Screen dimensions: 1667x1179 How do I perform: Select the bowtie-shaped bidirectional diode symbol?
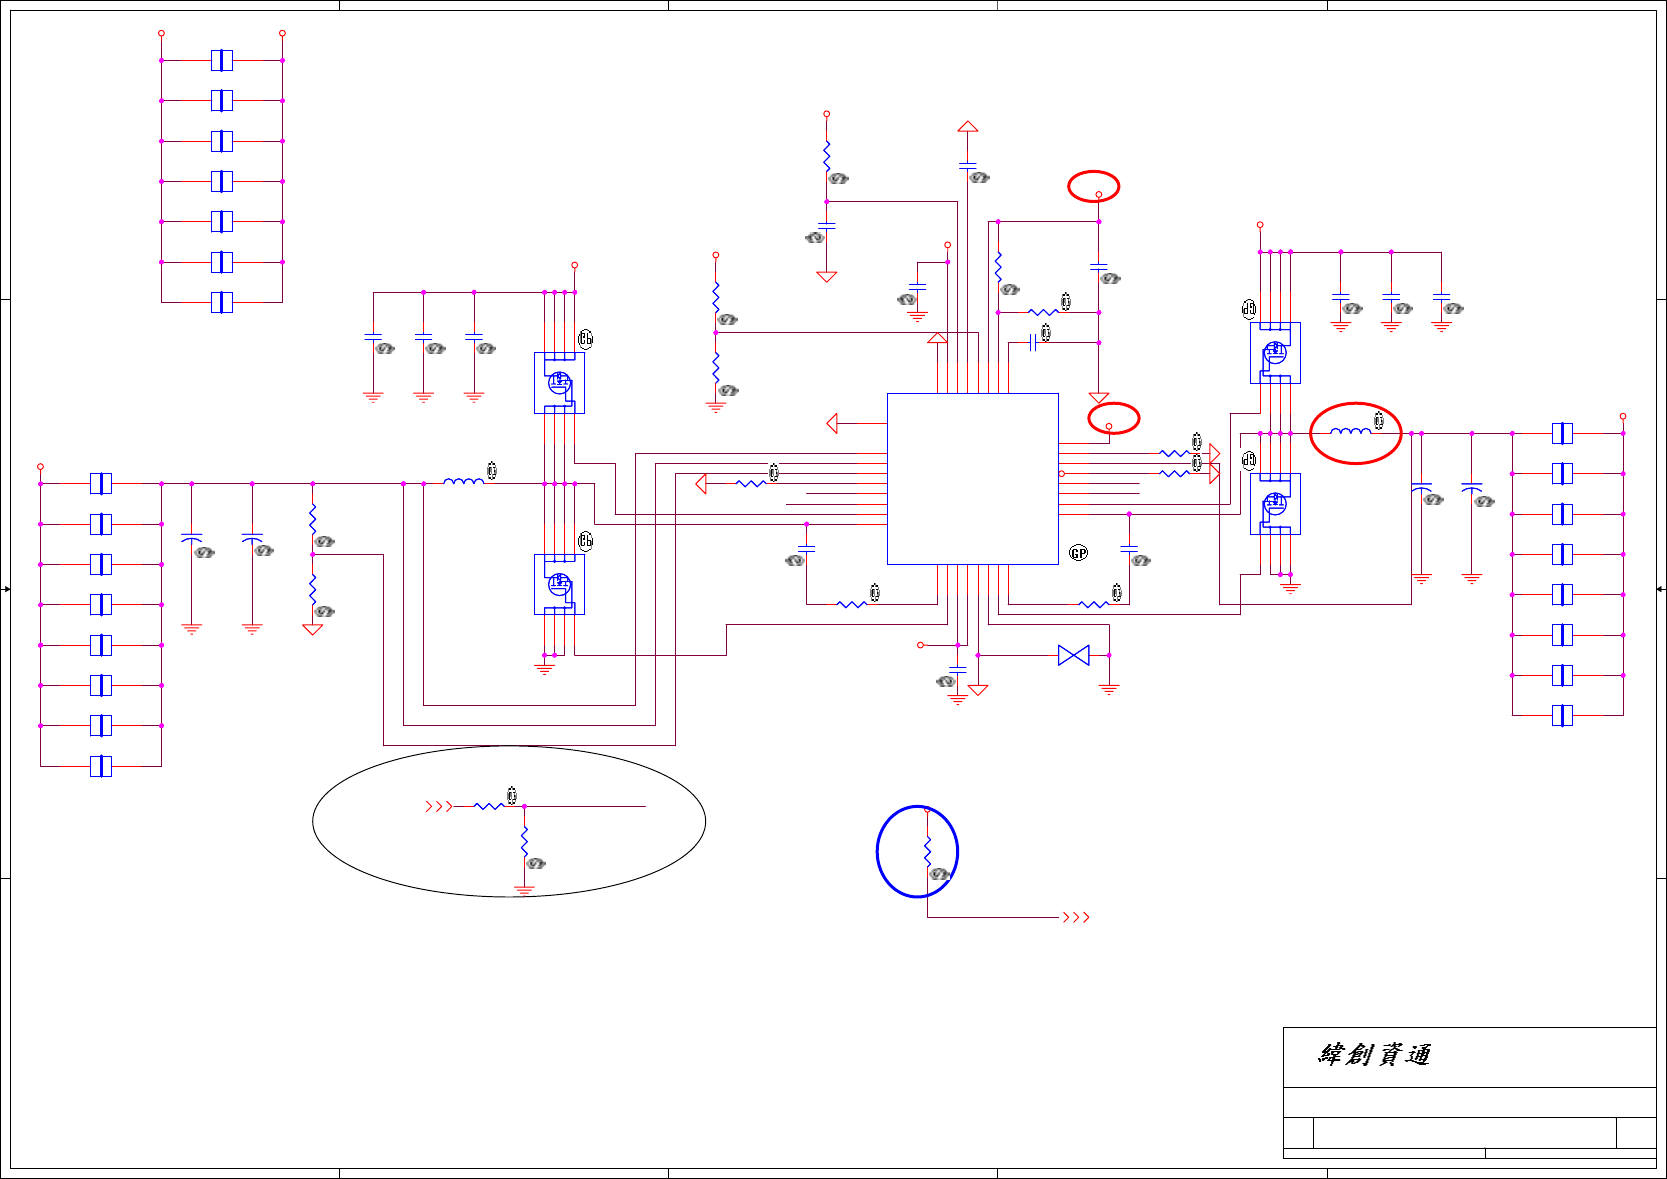[x=1074, y=655]
